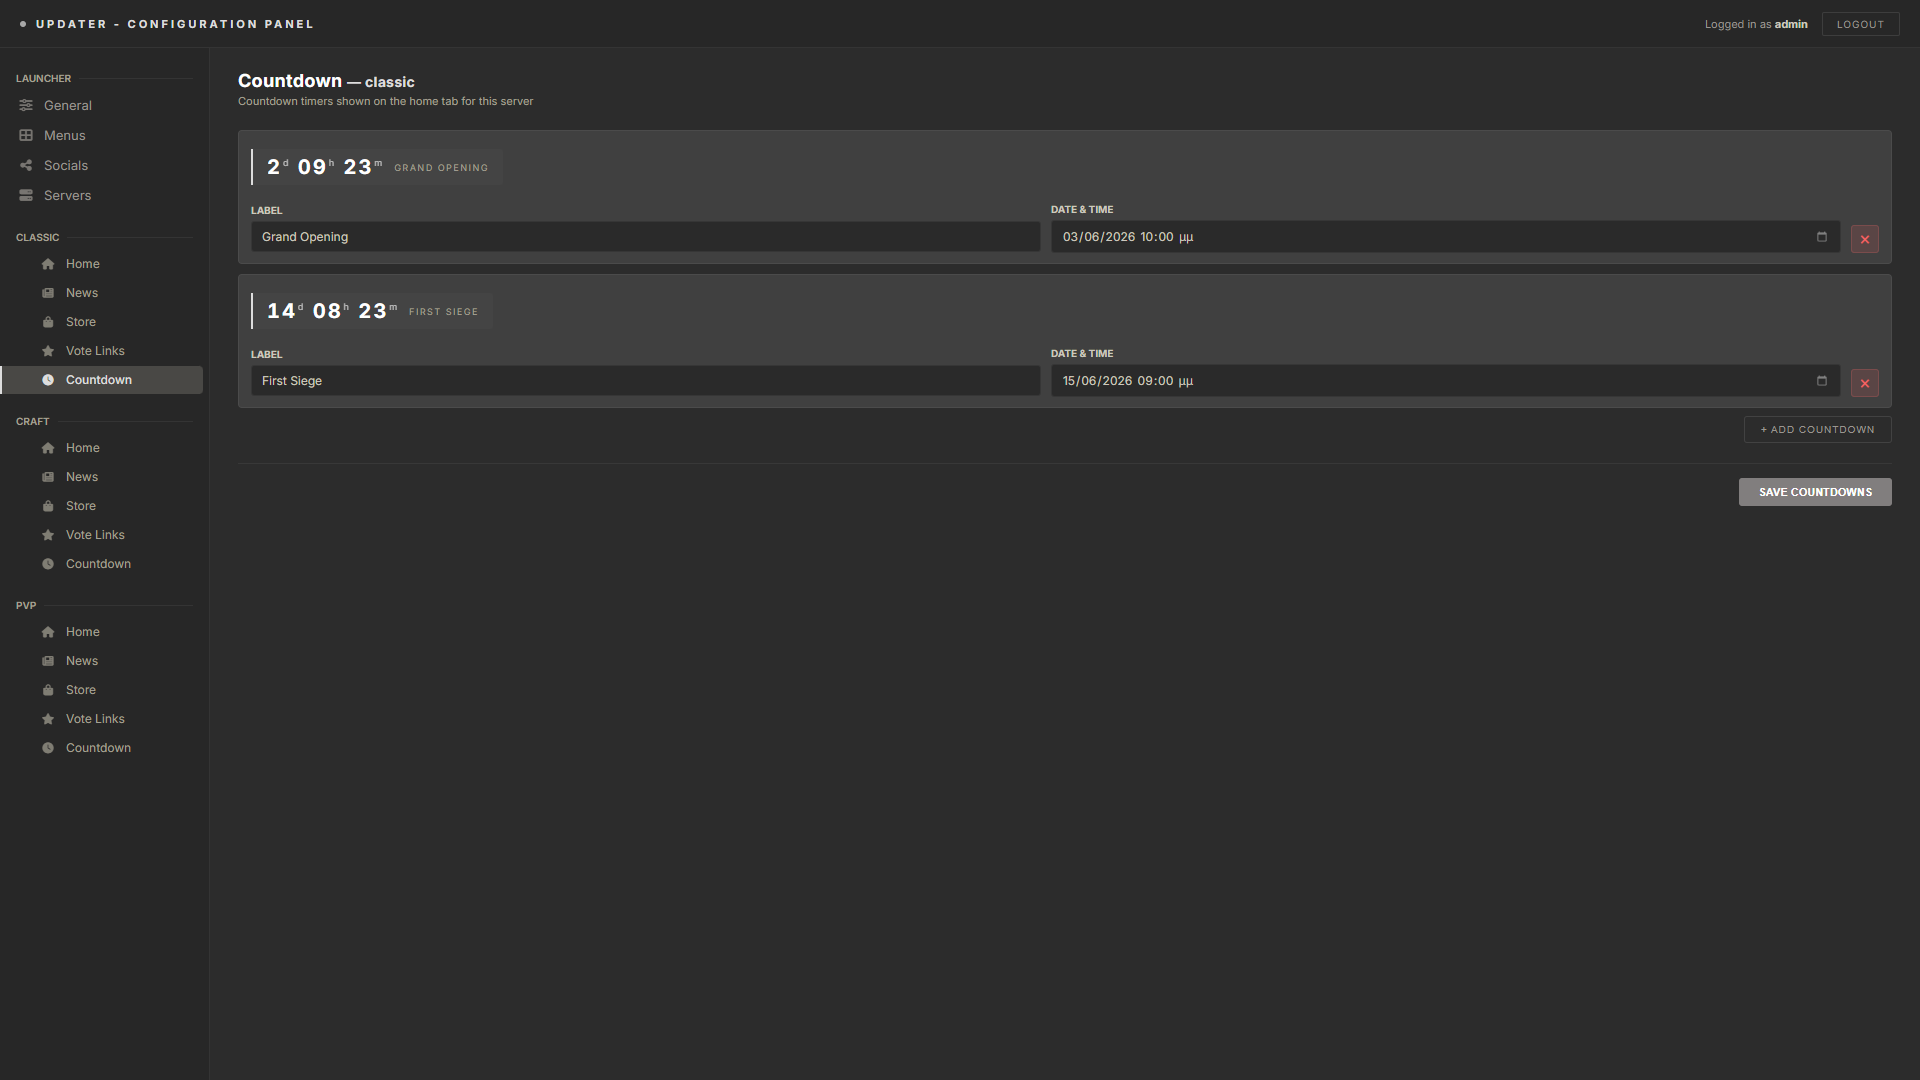Click the Grand Opening timer preview
This screenshot has width=1920, height=1080.
(x=376, y=167)
